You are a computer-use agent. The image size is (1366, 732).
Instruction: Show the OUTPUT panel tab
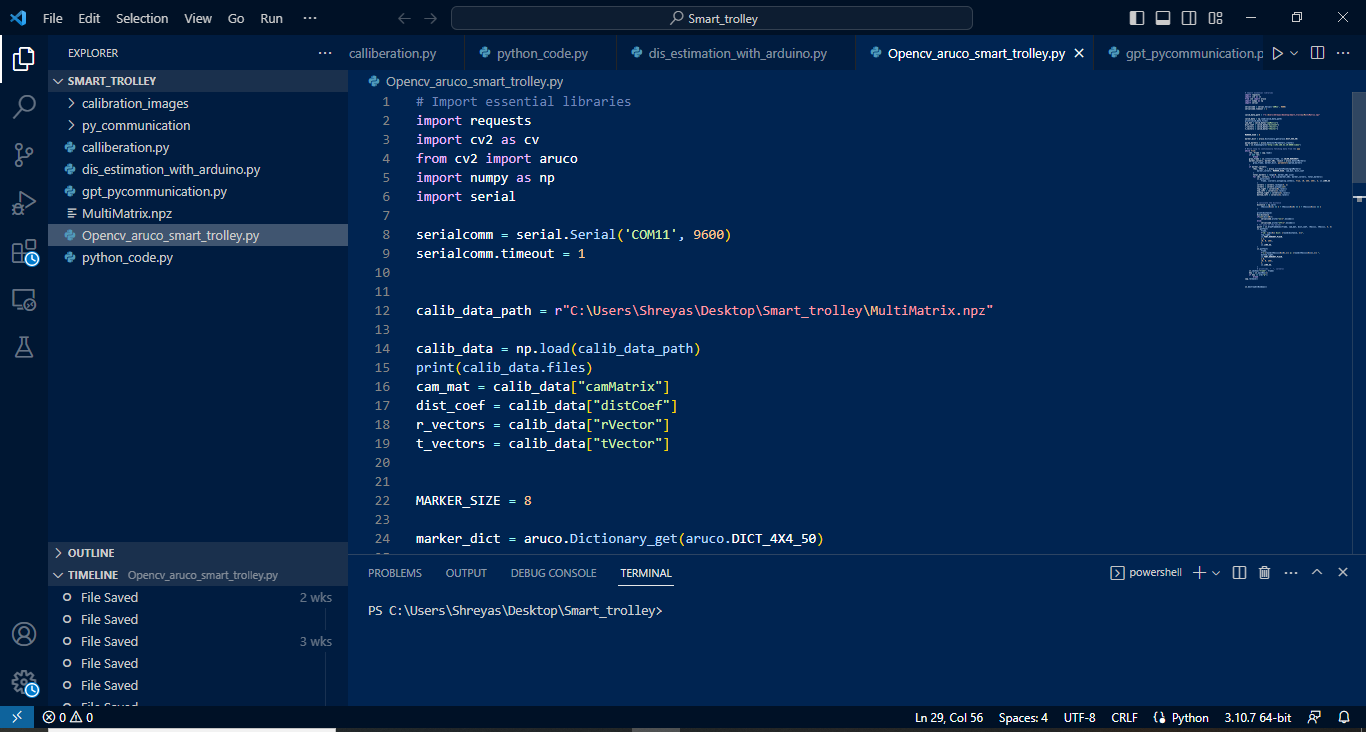pyautogui.click(x=466, y=573)
